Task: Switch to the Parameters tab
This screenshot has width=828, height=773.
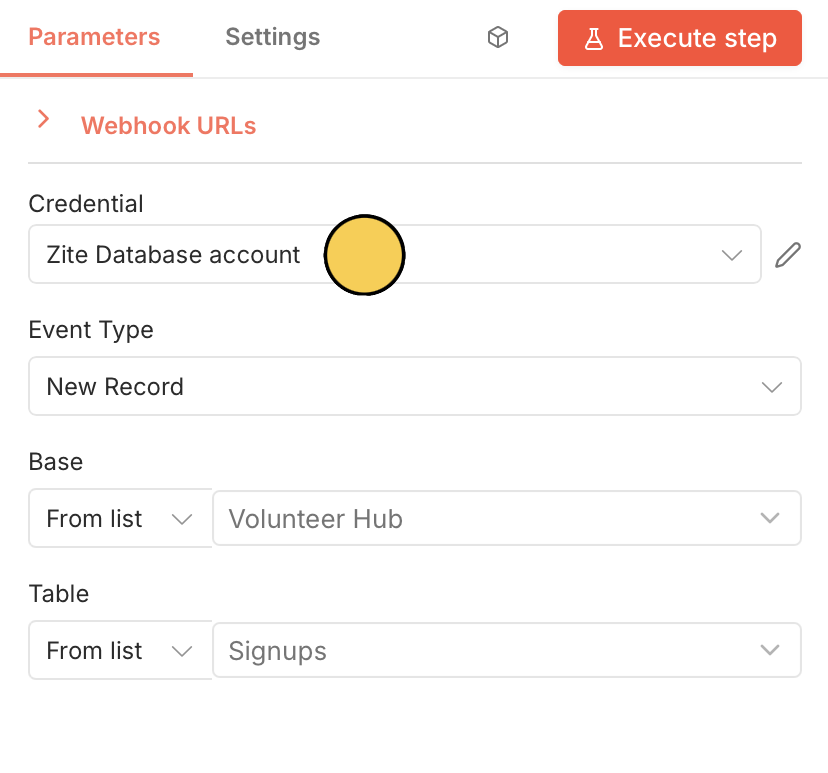Action: coord(94,38)
